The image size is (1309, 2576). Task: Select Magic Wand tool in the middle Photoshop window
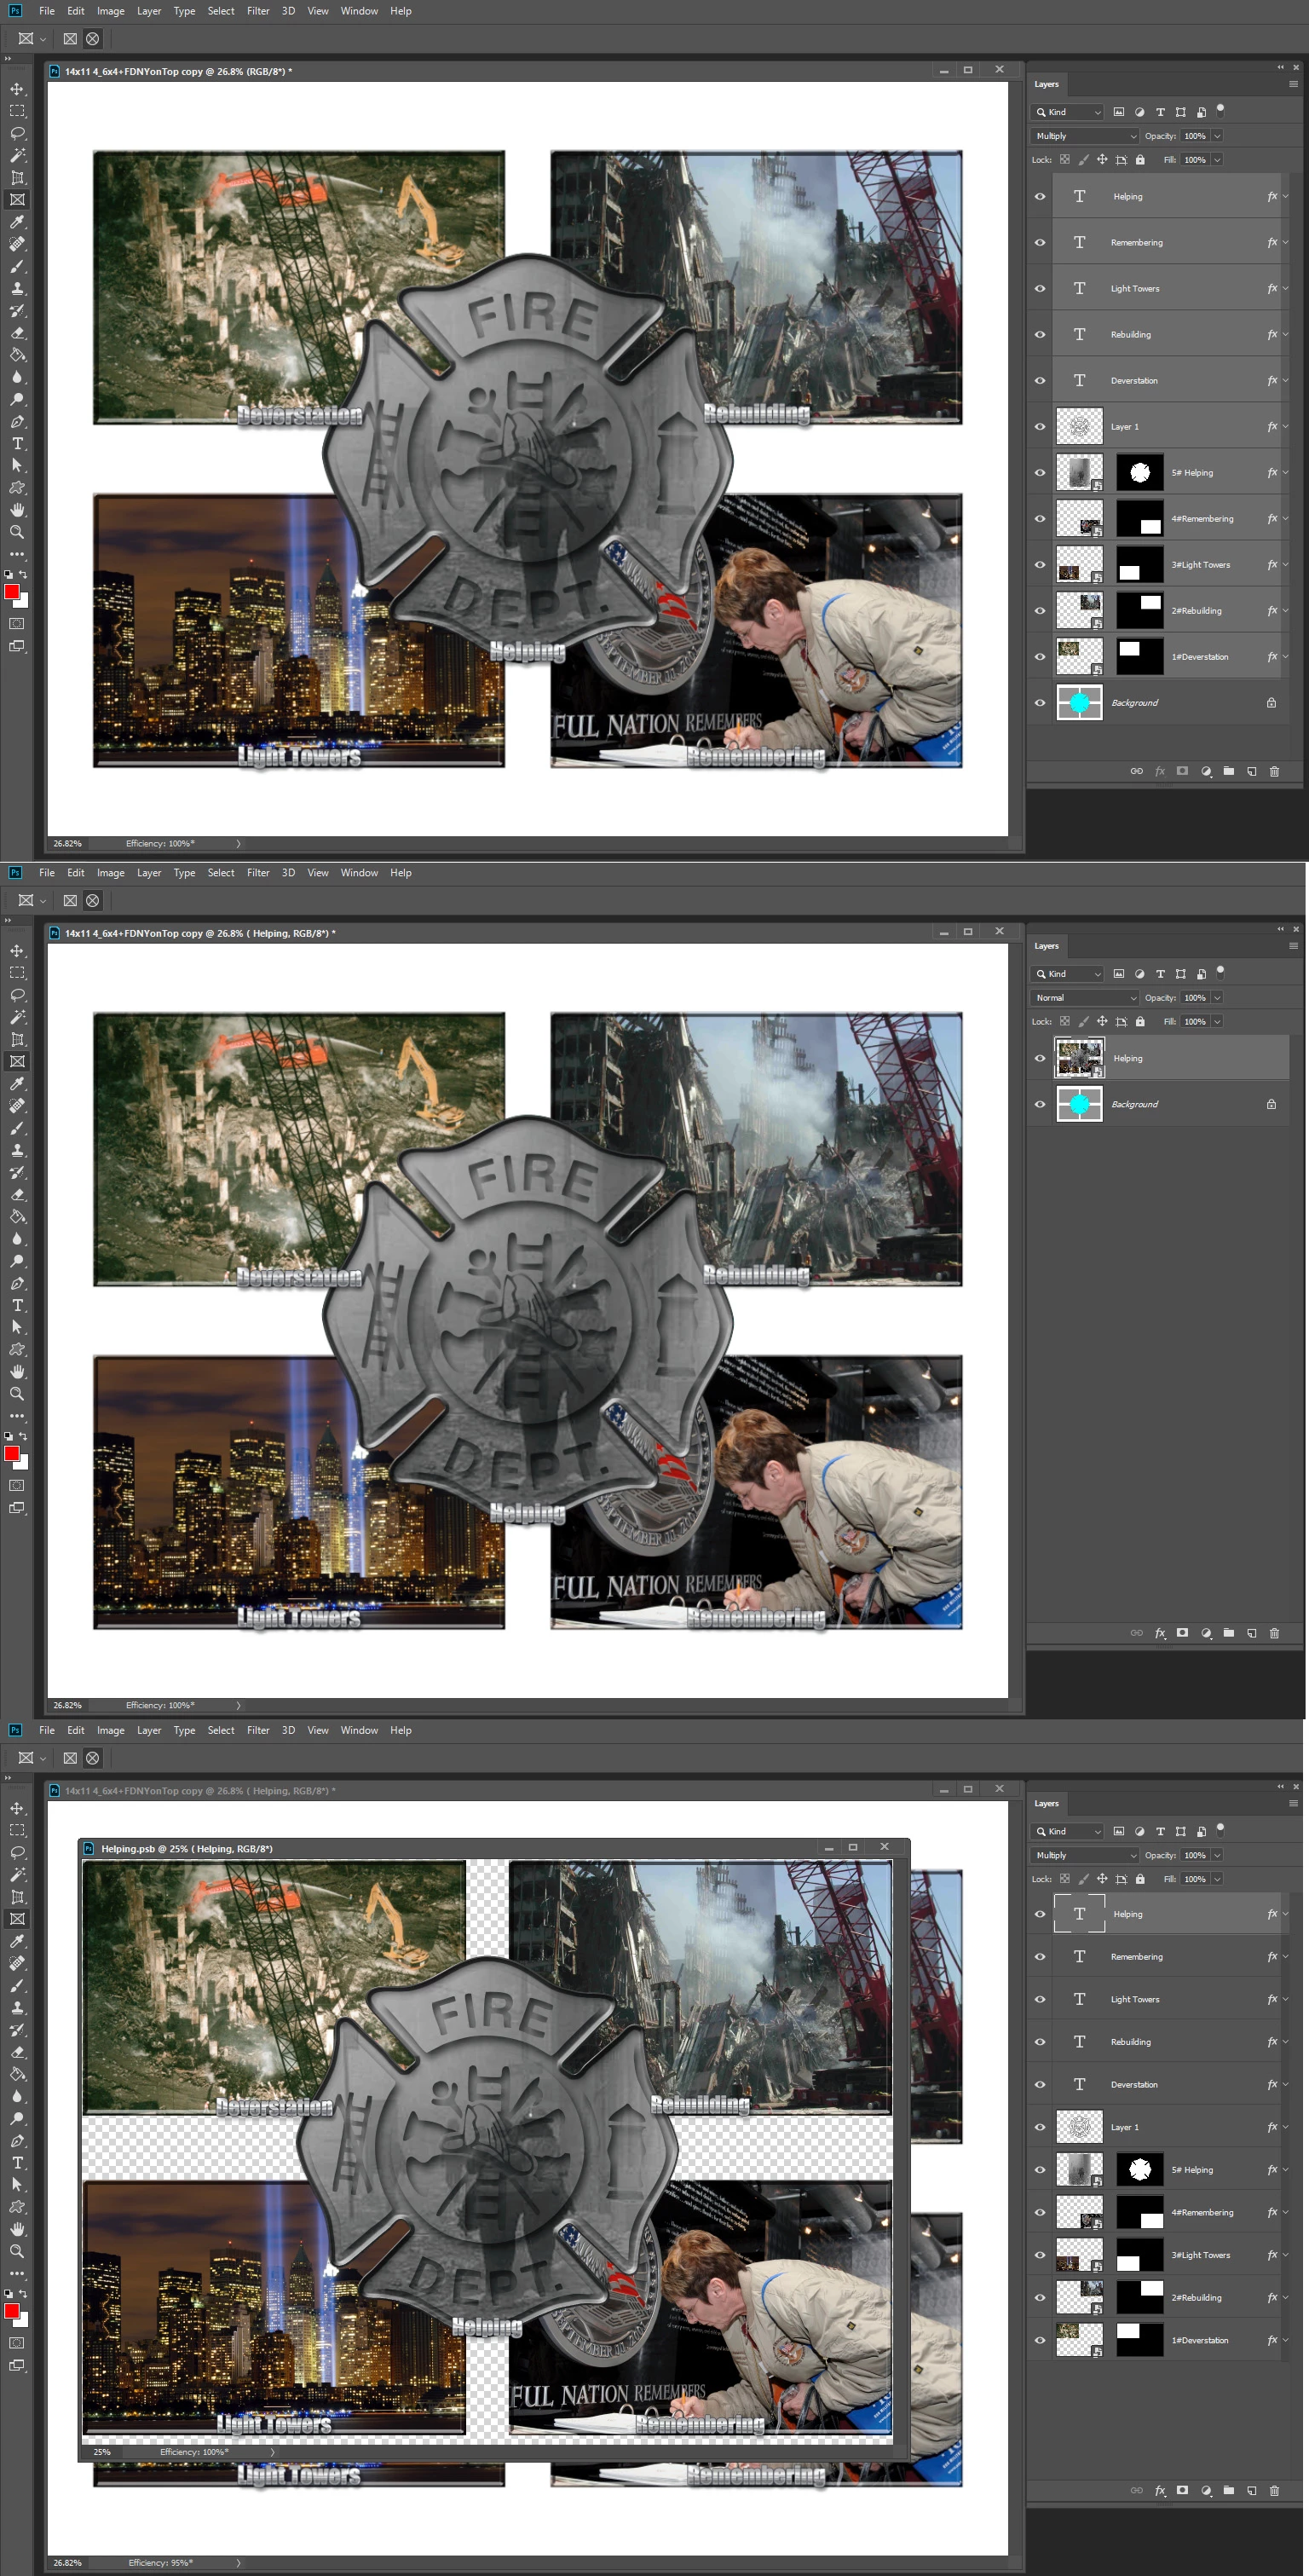17,1017
